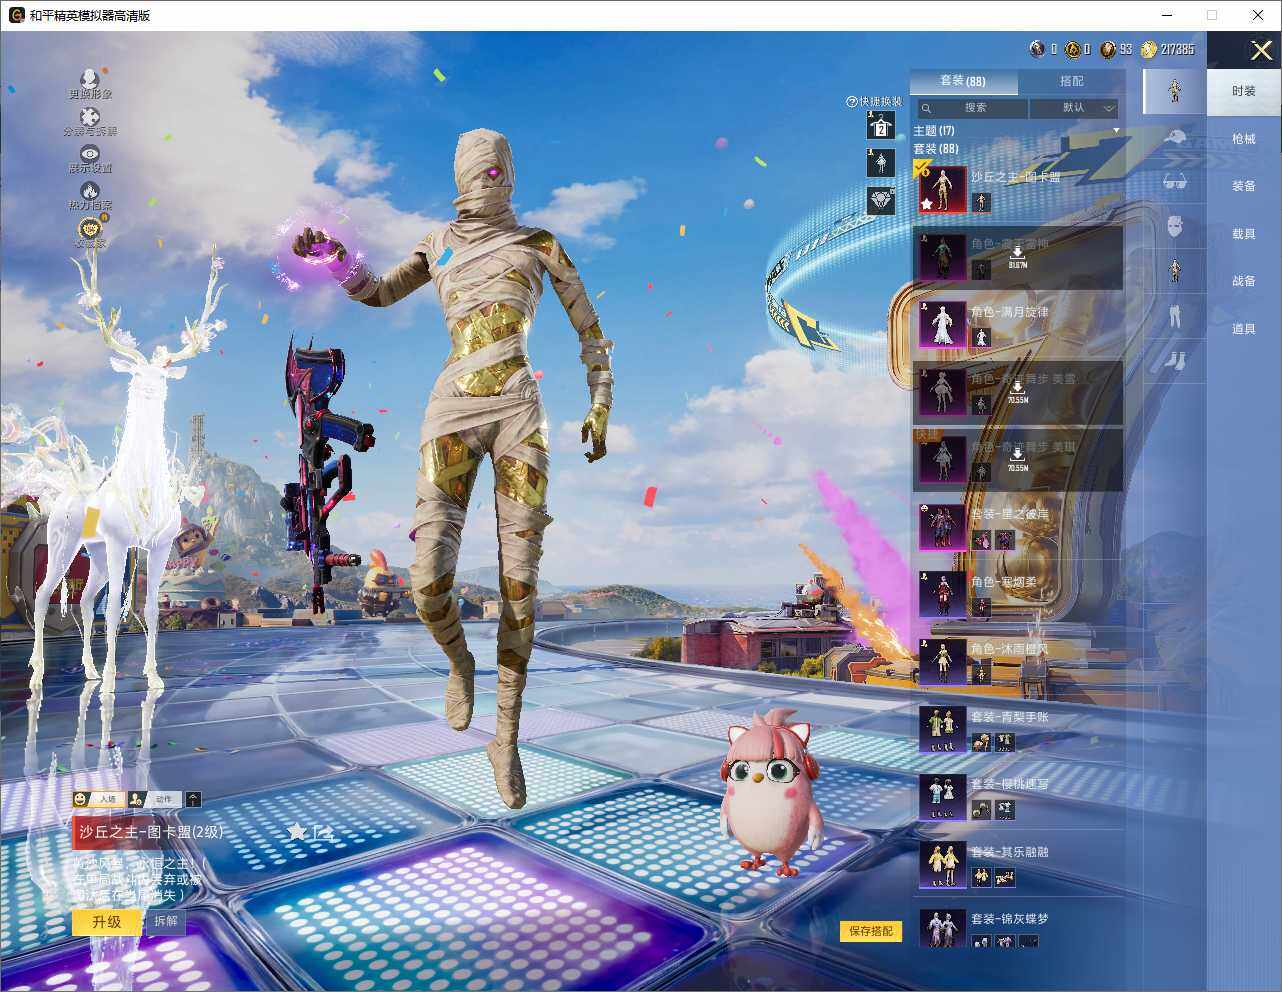
Task: Select the 套装-星之彼岸 outfit thumbnail
Action: click(x=943, y=527)
